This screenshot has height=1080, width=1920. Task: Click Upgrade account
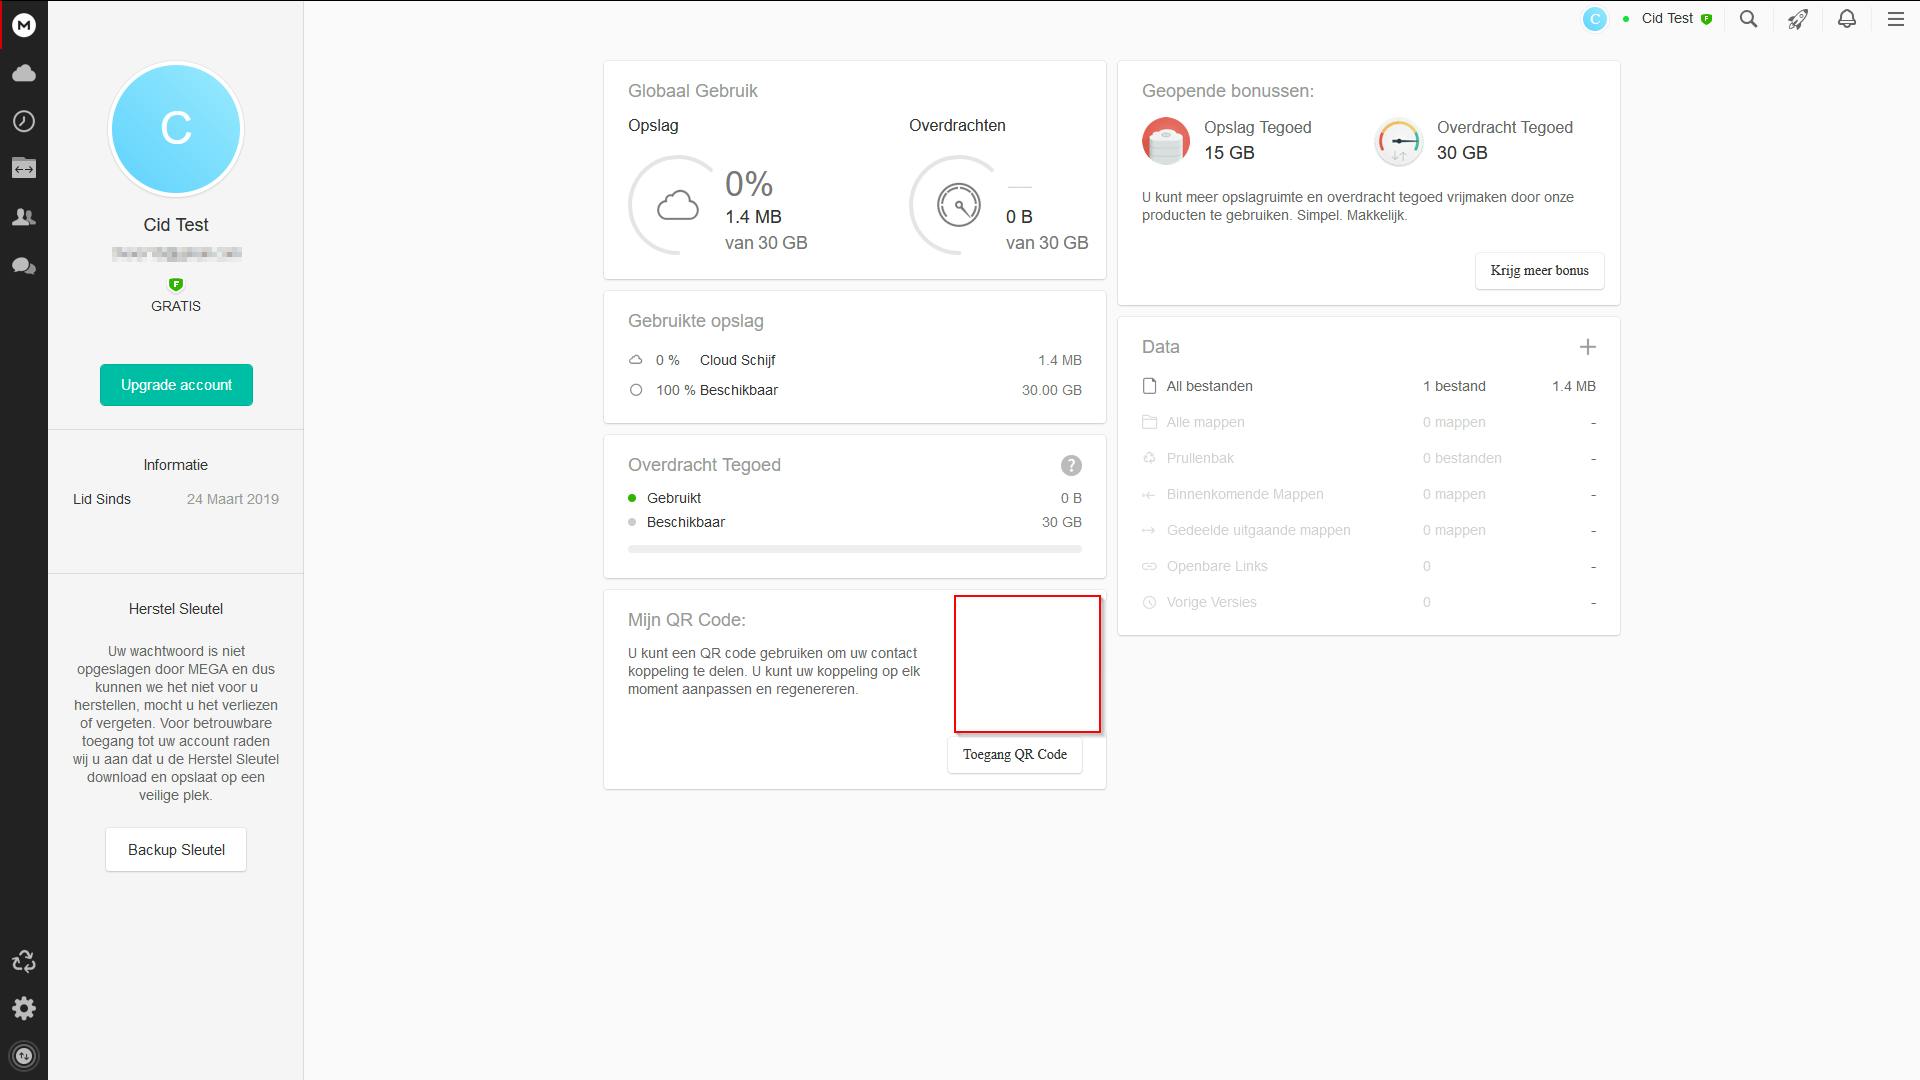click(175, 384)
